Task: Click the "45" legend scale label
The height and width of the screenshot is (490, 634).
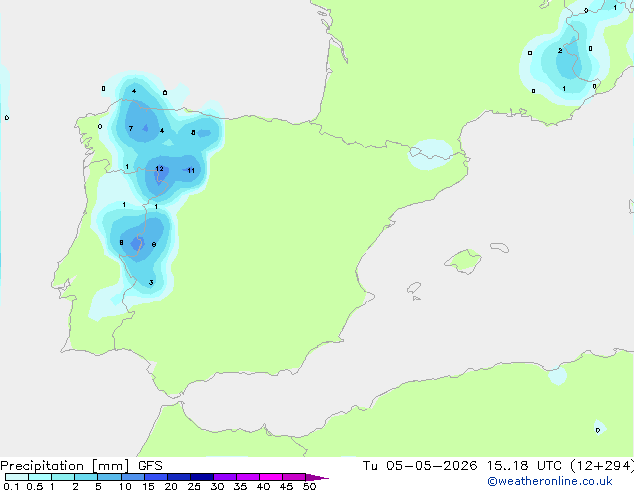Action: tap(286, 486)
